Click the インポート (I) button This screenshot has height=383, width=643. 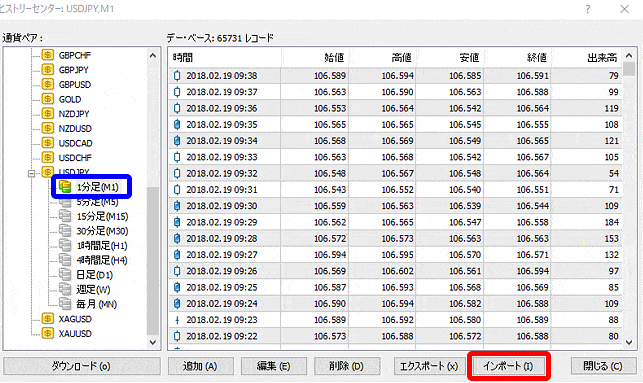click(508, 366)
